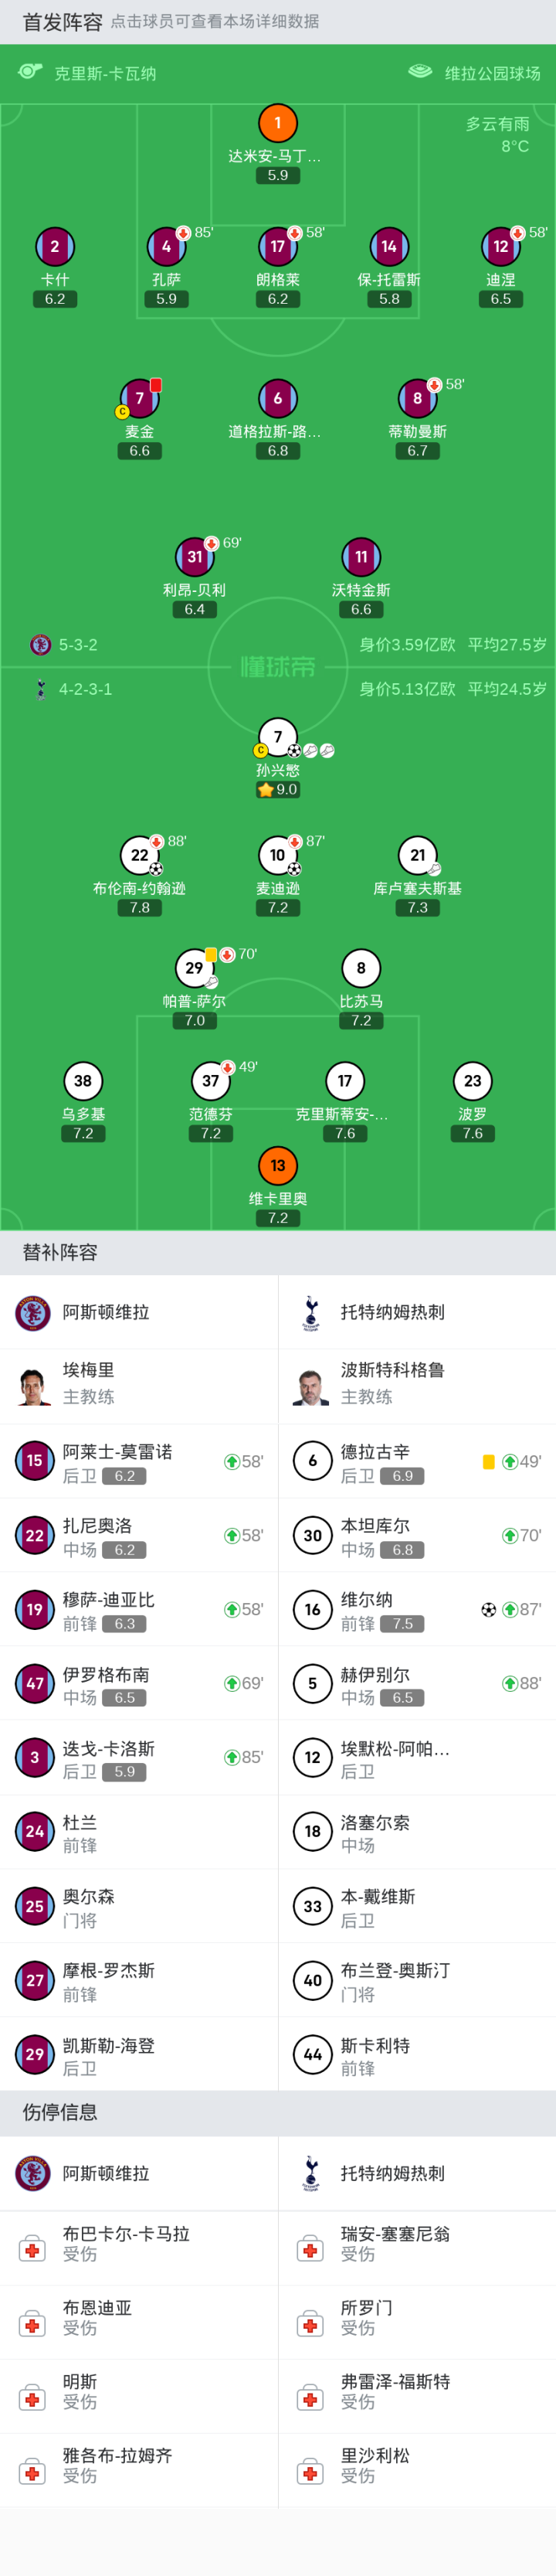Image resolution: width=556 pixels, height=2576 pixels.
Task: Click Son Heung-min's number 7 jersey icon
Action: pos(278,737)
